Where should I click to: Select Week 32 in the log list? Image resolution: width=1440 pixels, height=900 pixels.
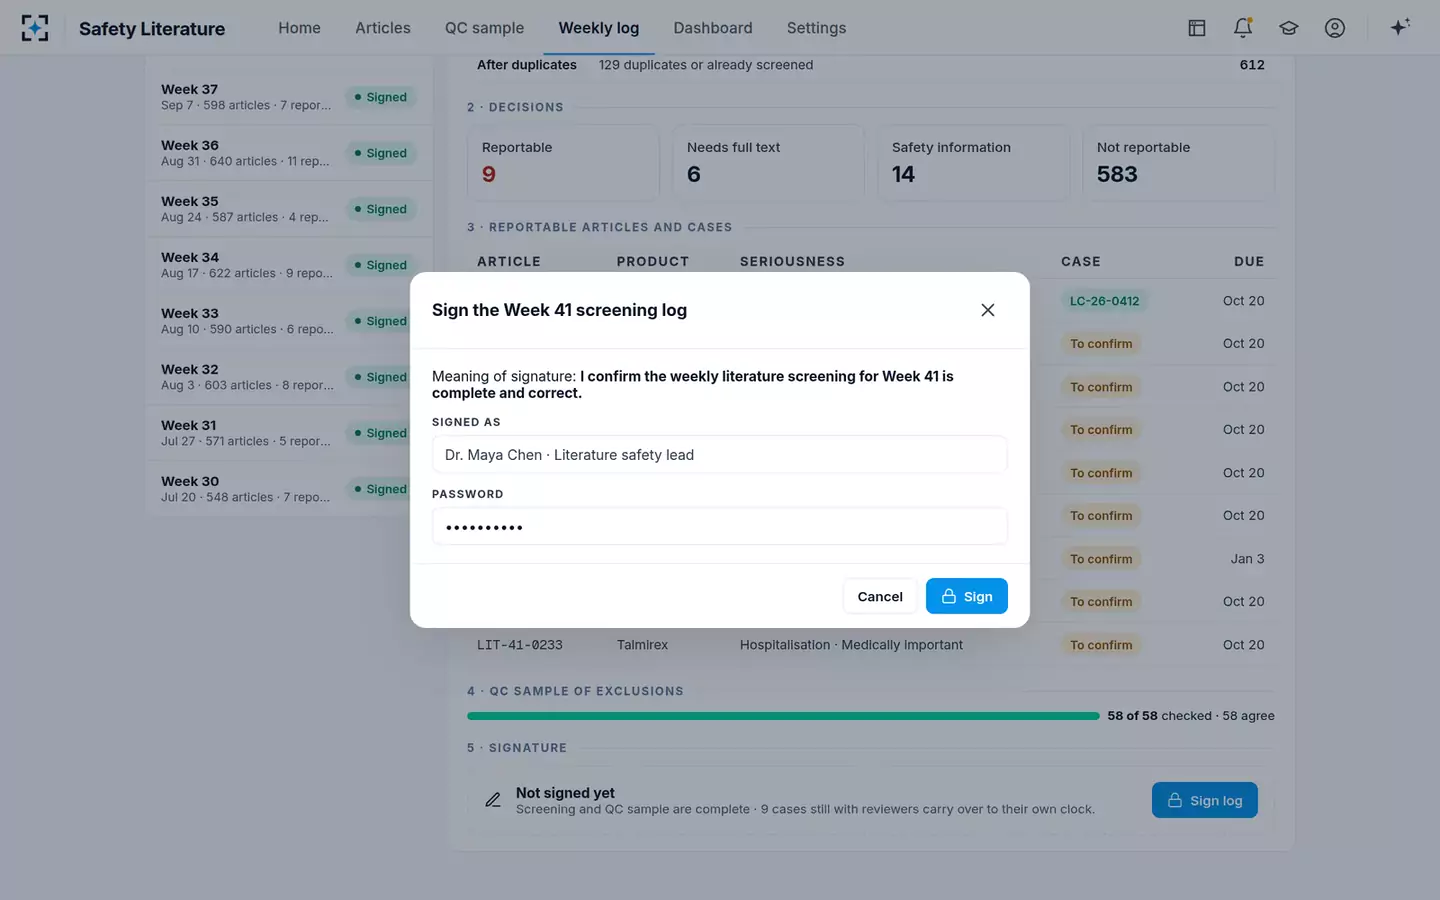tap(289, 377)
